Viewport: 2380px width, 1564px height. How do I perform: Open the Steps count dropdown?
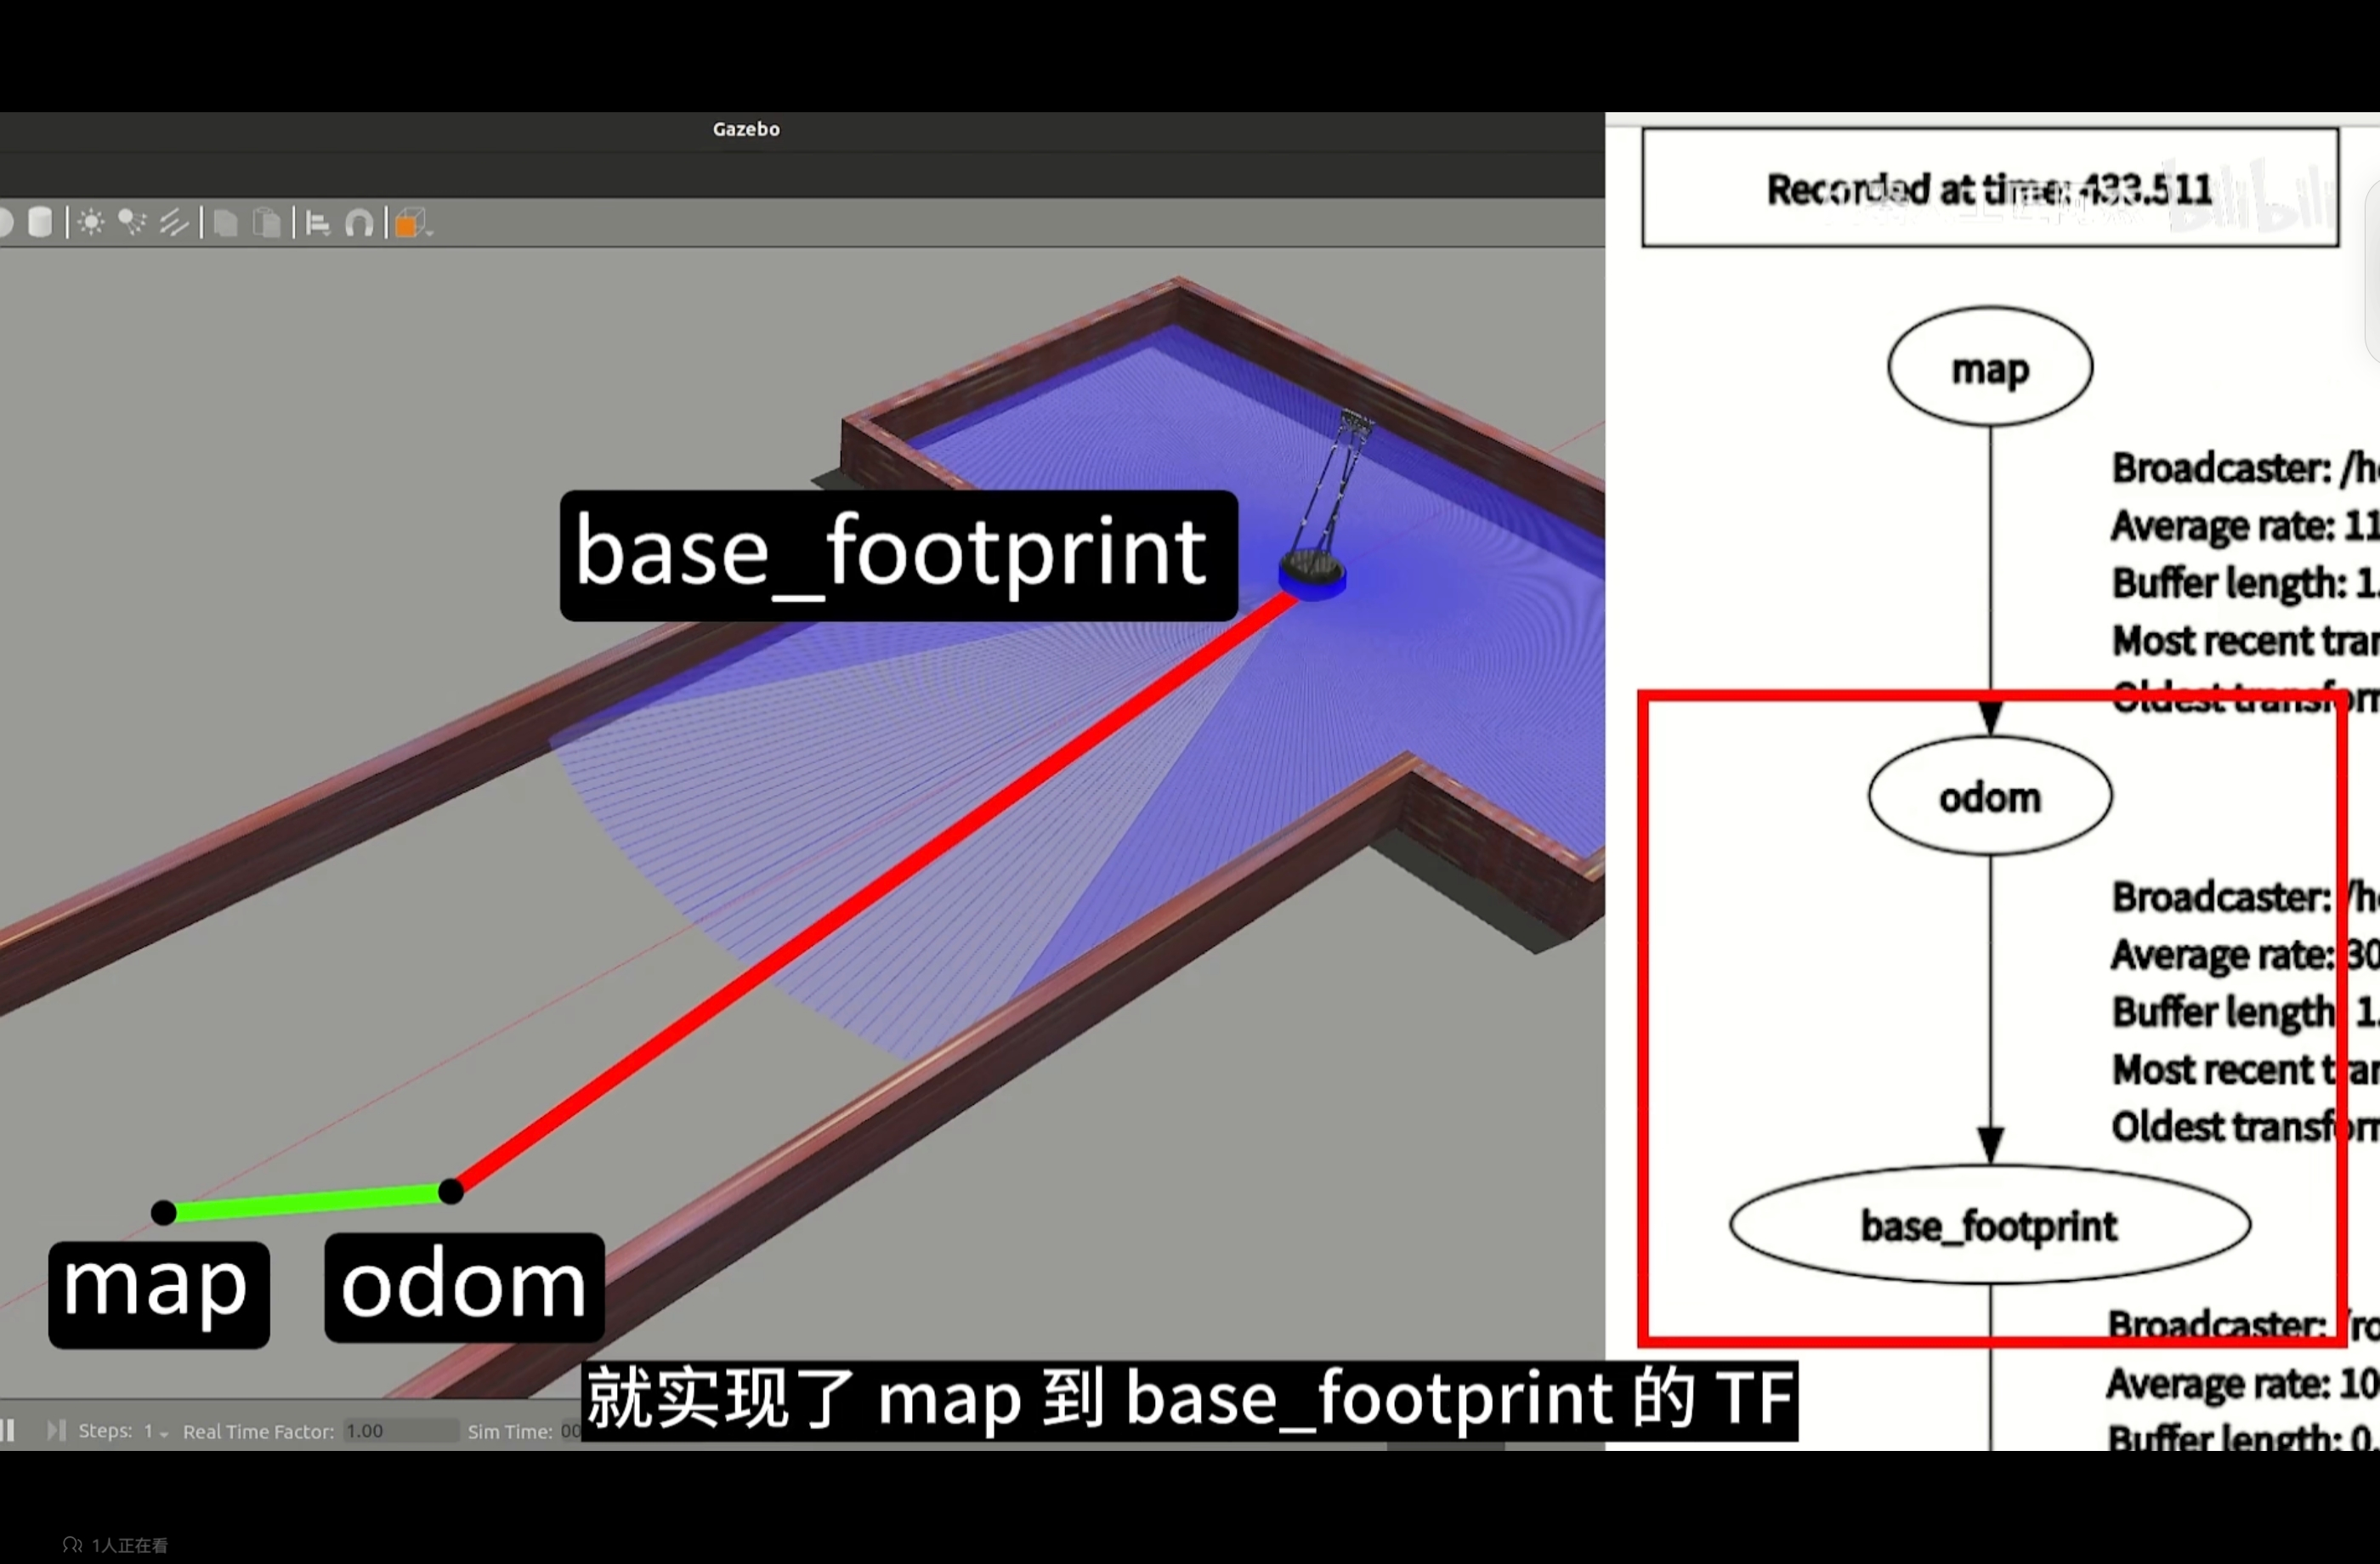(156, 1431)
